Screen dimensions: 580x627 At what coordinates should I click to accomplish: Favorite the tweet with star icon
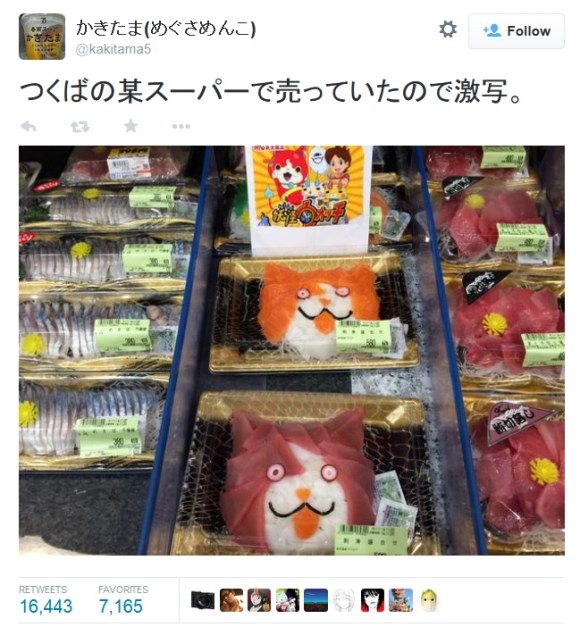pyautogui.click(x=131, y=126)
